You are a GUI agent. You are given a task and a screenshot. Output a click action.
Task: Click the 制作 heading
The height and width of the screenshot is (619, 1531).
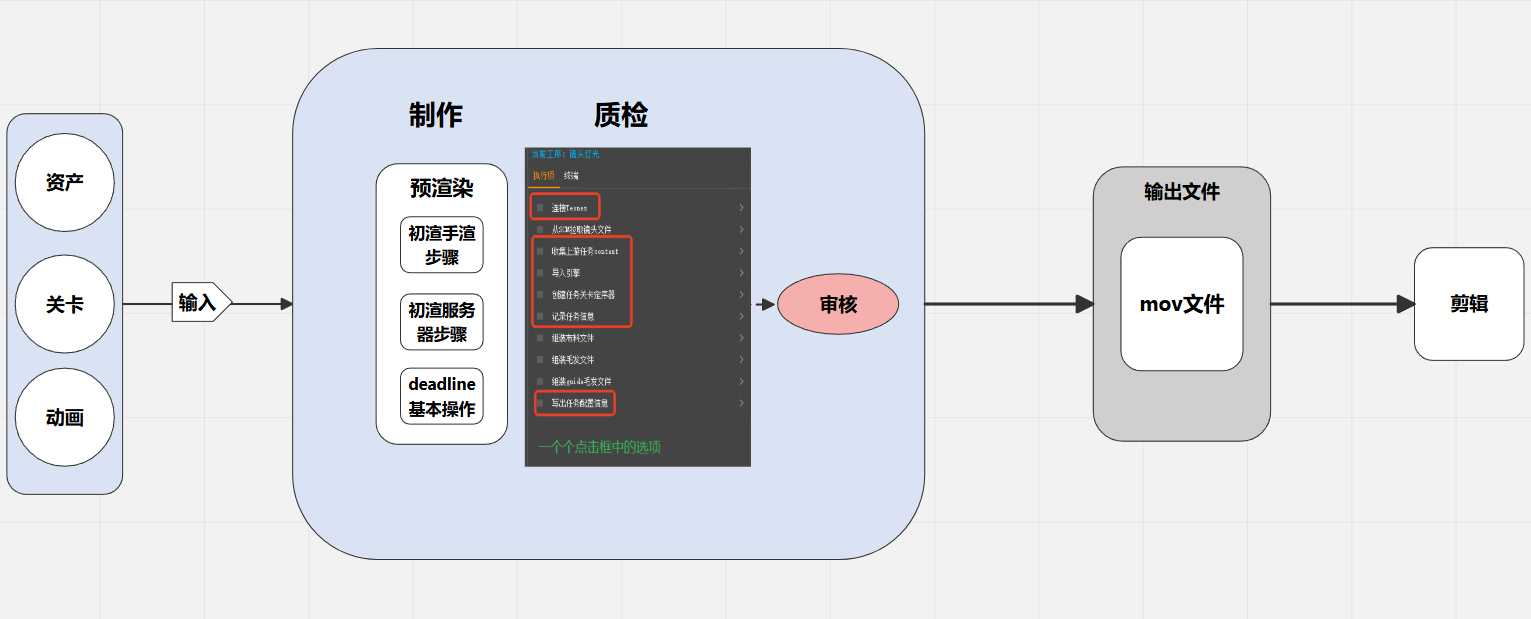[x=436, y=115]
